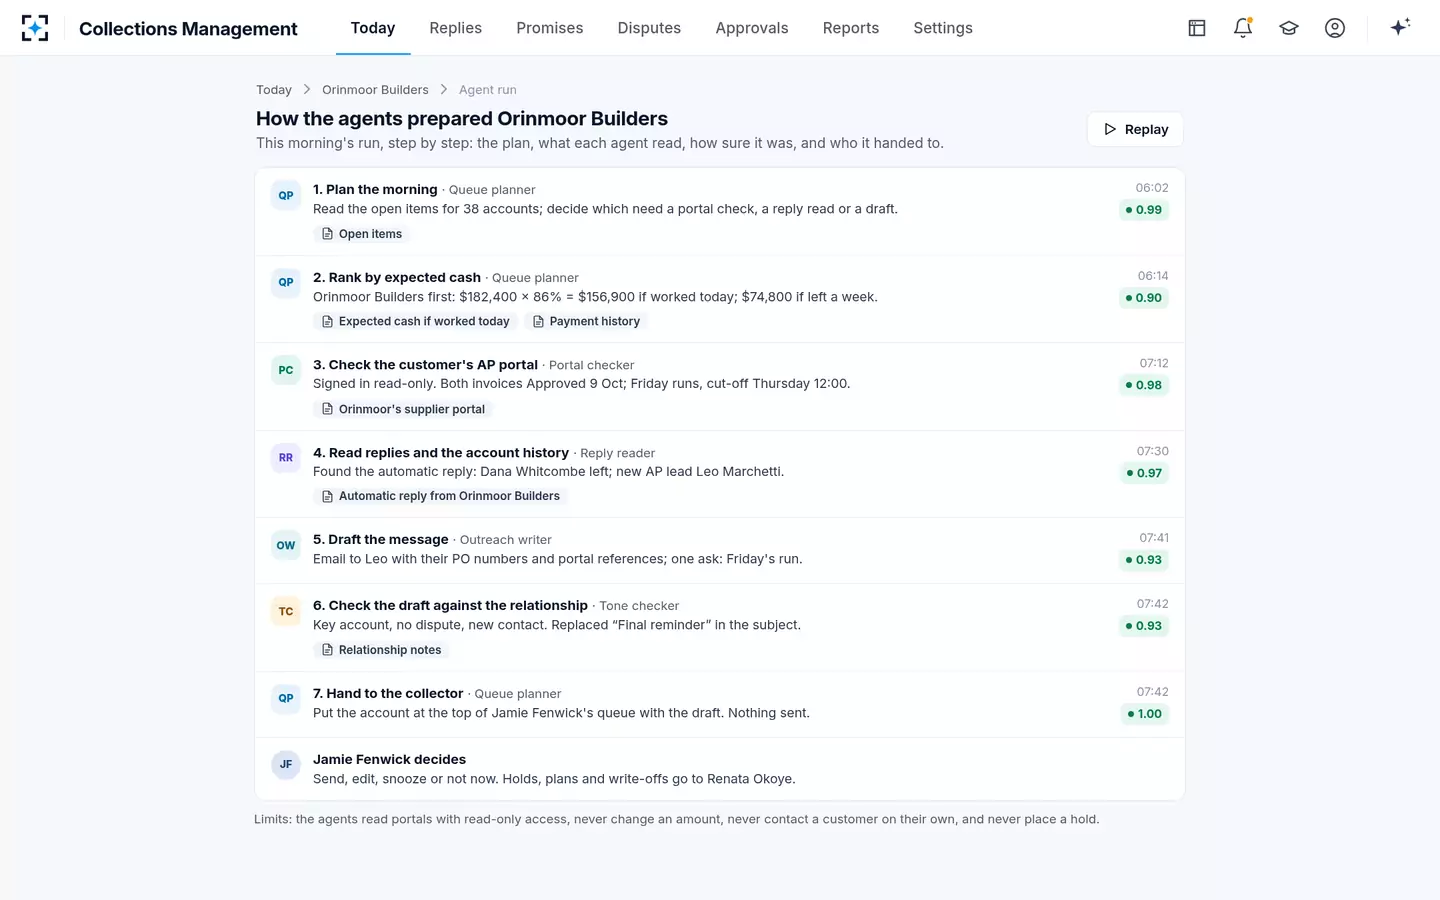
Task: Select step 4. Read replies and the account history
Action: [x=441, y=453]
